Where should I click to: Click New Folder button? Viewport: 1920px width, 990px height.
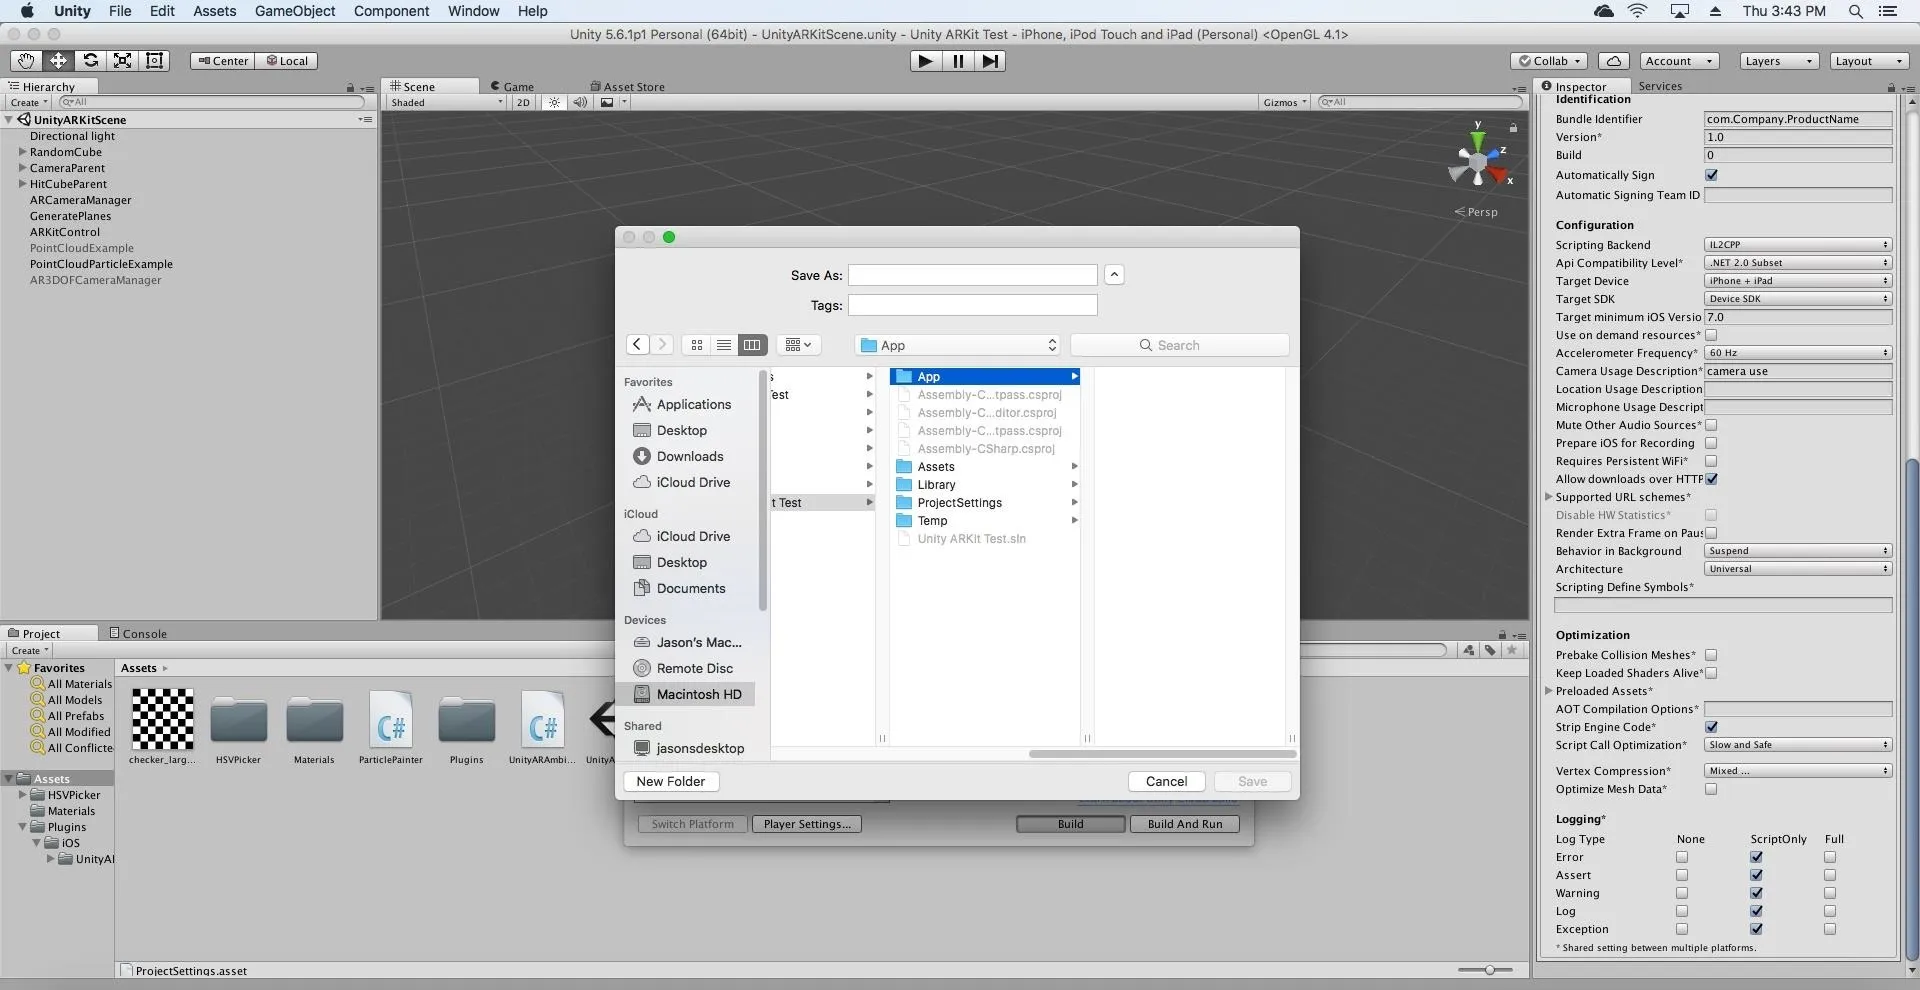[671, 781]
